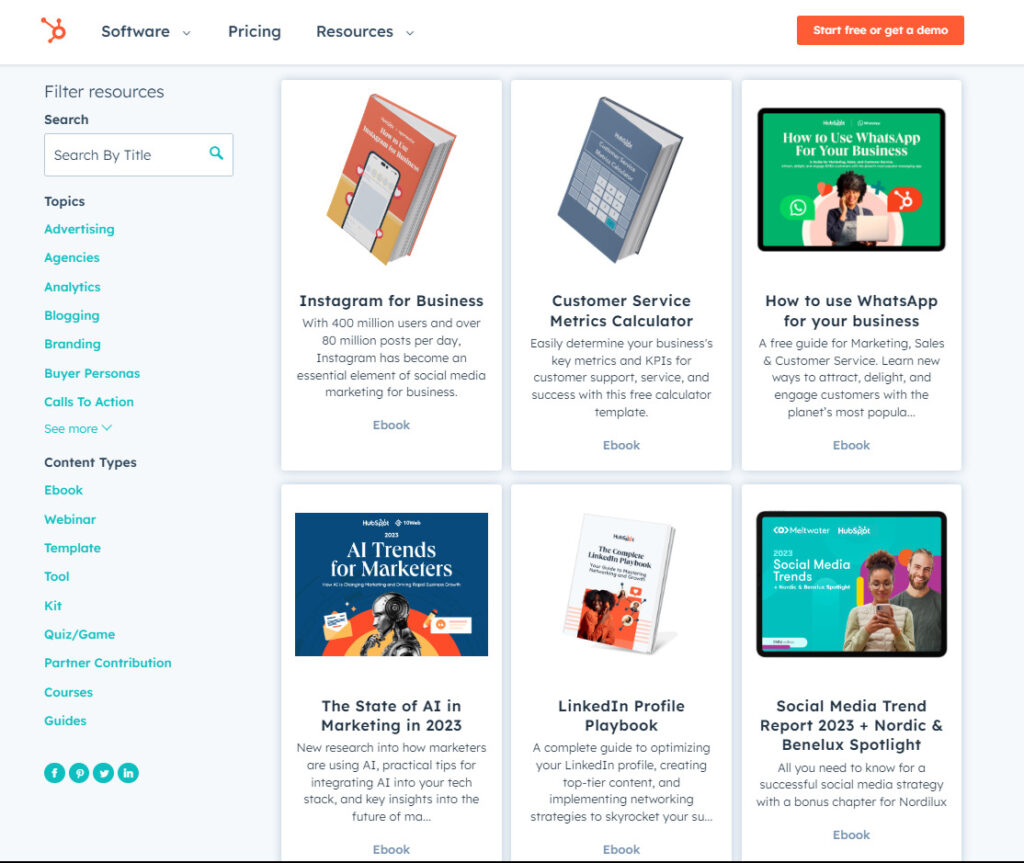The image size is (1024, 863).
Task: Open the LinkedIn social icon
Action: tap(128, 773)
